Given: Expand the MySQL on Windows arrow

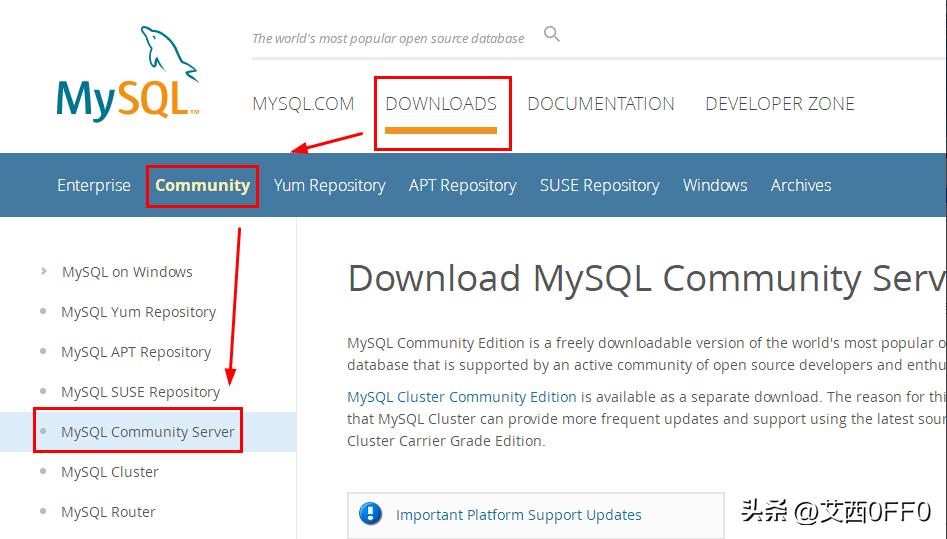Looking at the screenshot, I should (43, 271).
